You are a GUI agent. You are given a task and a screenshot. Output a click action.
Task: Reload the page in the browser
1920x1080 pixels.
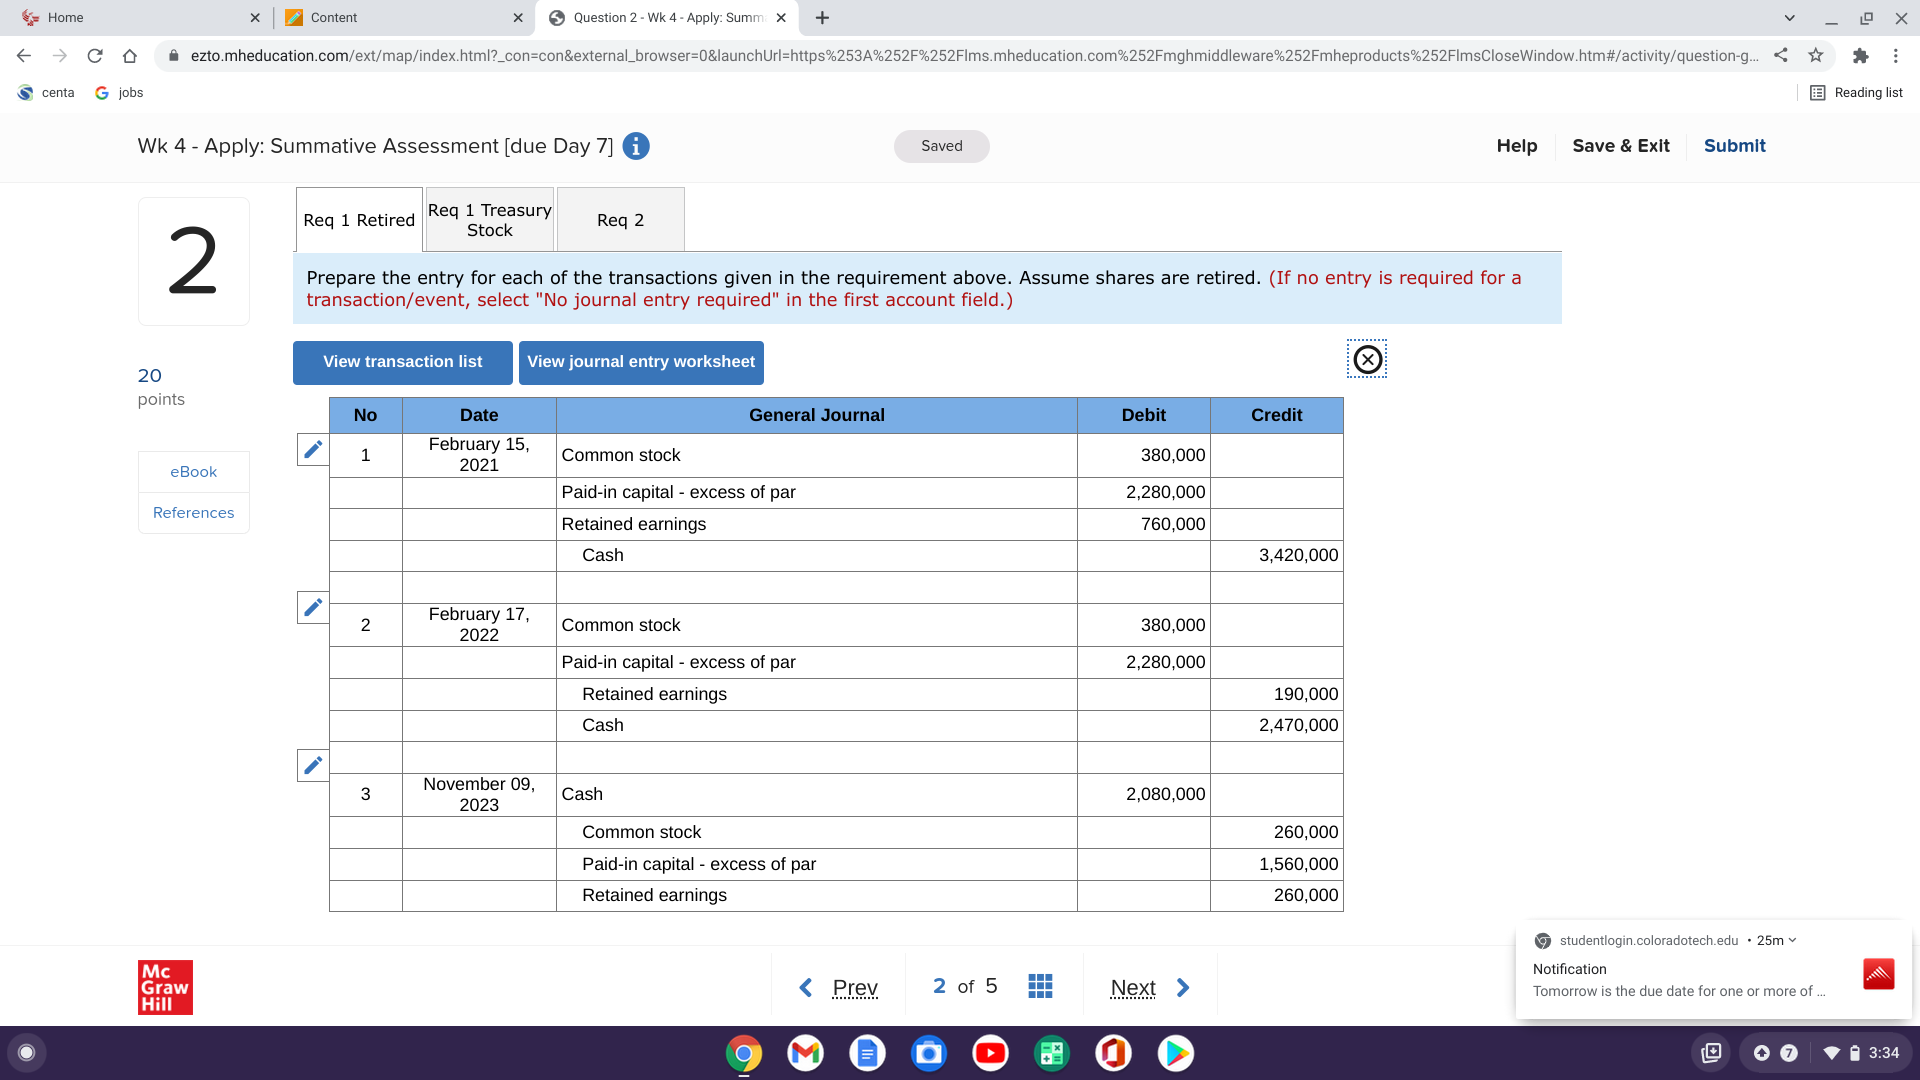click(95, 56)
